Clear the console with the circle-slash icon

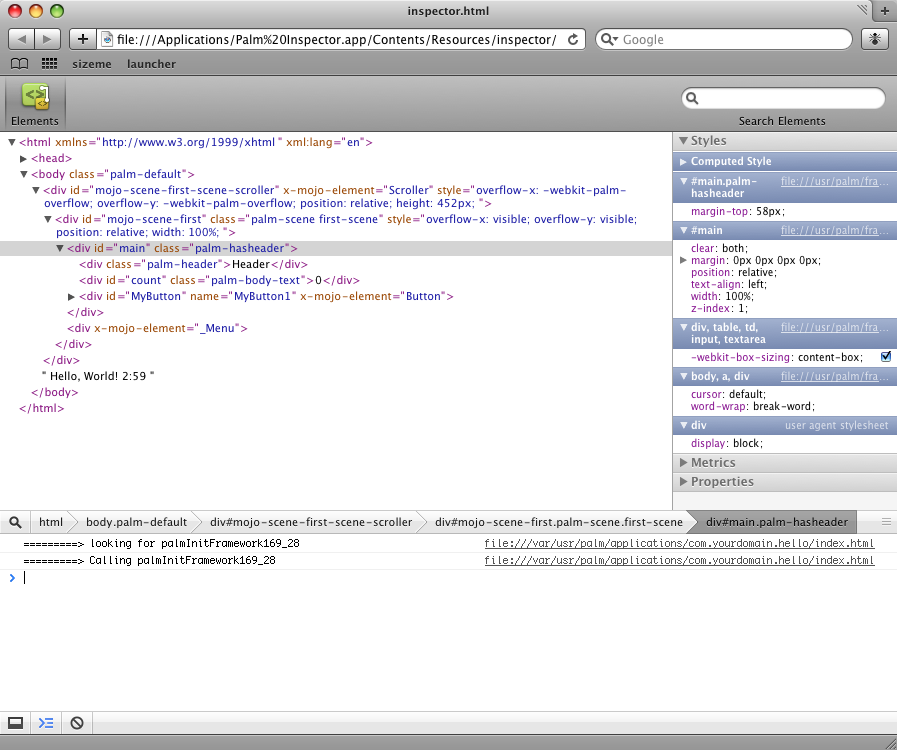[x=77, y=722]
